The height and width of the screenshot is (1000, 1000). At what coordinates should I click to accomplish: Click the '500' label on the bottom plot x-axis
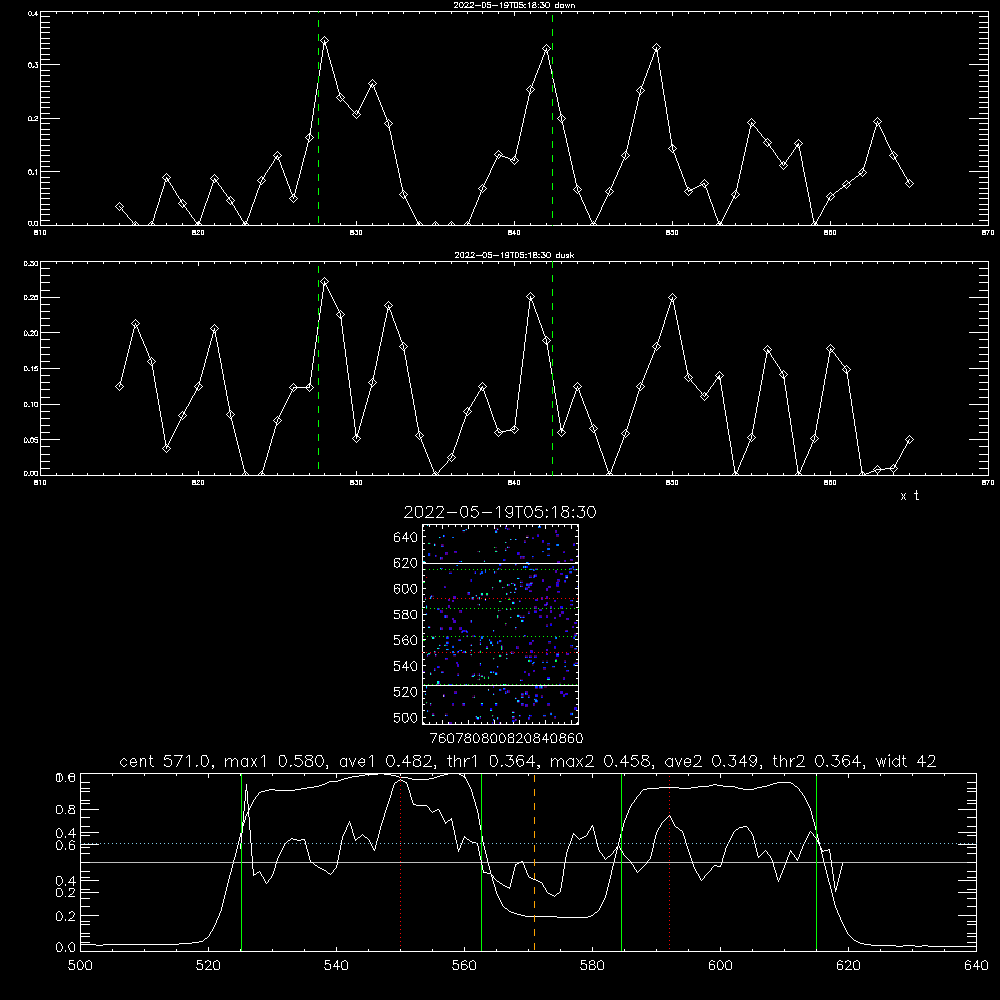tap(80, 966)
